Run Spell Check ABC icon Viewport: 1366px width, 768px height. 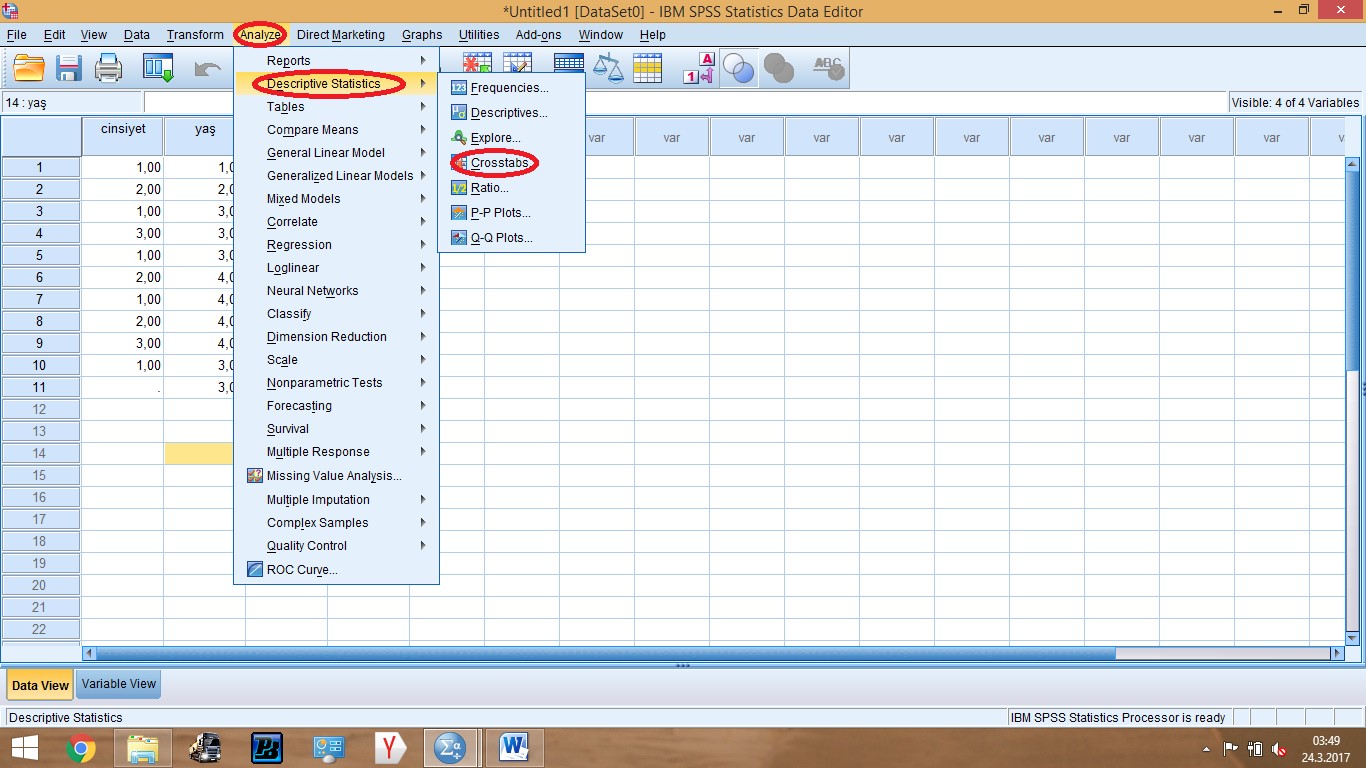point(828,68)
